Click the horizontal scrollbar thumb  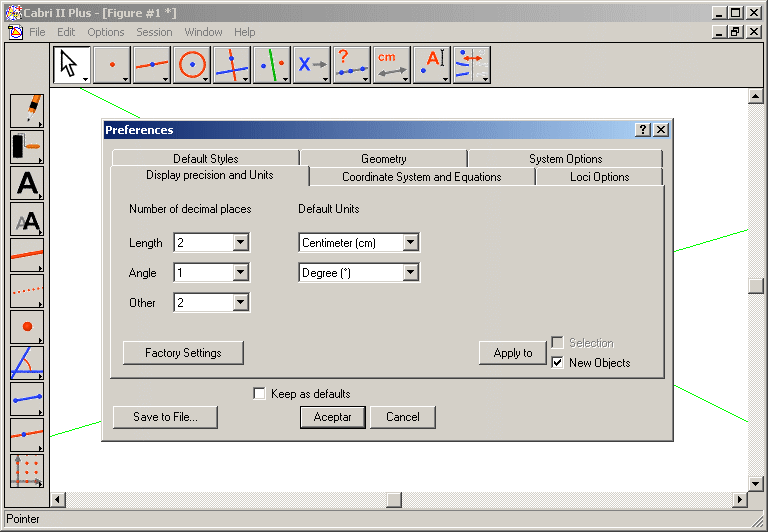tap(394, 500)
